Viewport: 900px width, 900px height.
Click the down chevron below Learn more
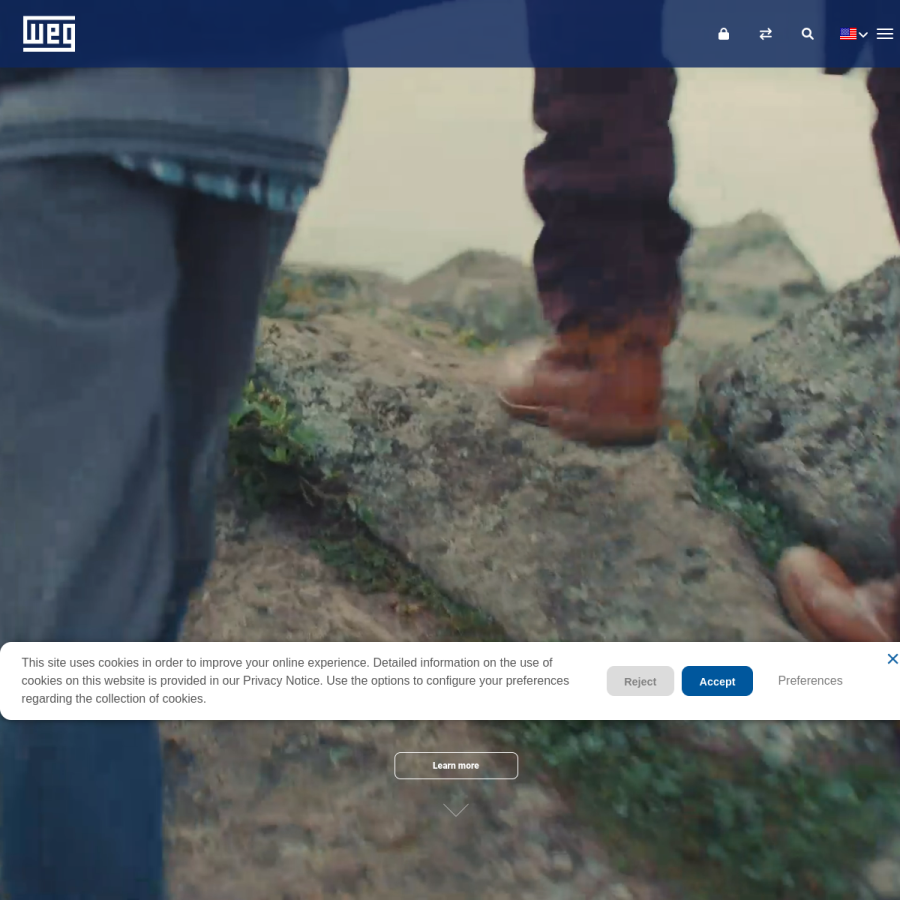pos(456,809)
